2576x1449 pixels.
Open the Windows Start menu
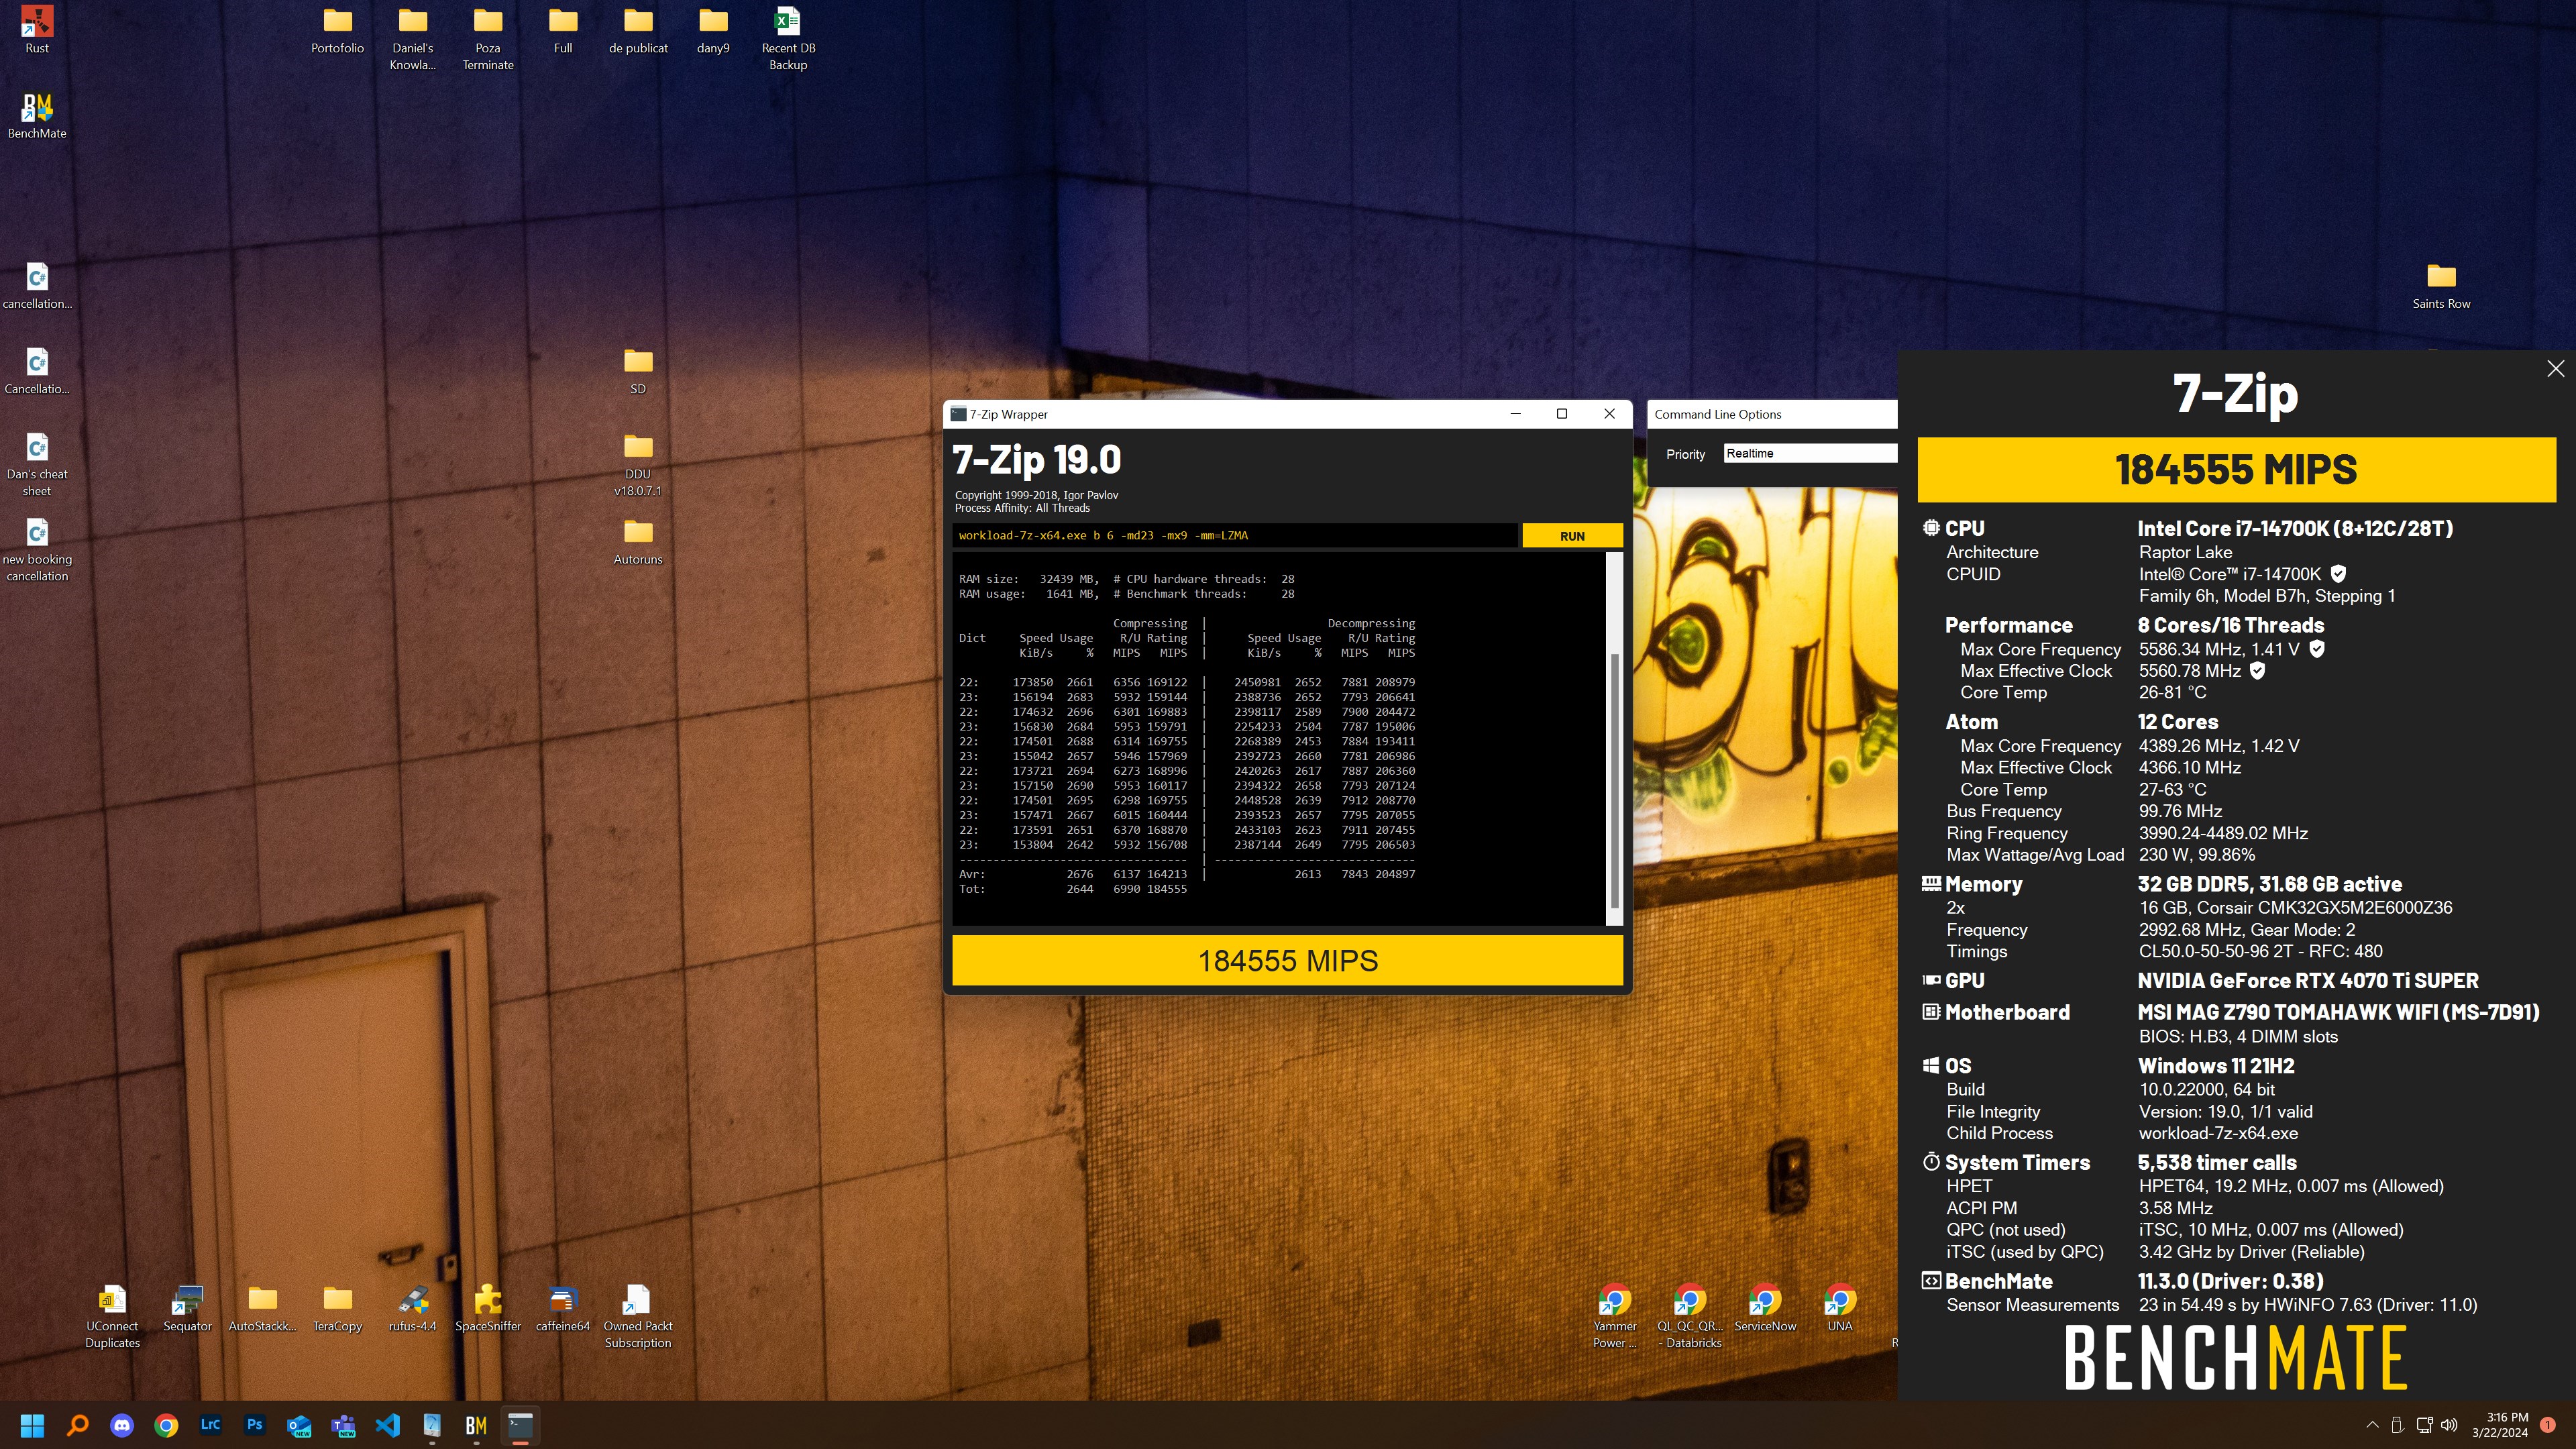click(x=32, y=1425)
